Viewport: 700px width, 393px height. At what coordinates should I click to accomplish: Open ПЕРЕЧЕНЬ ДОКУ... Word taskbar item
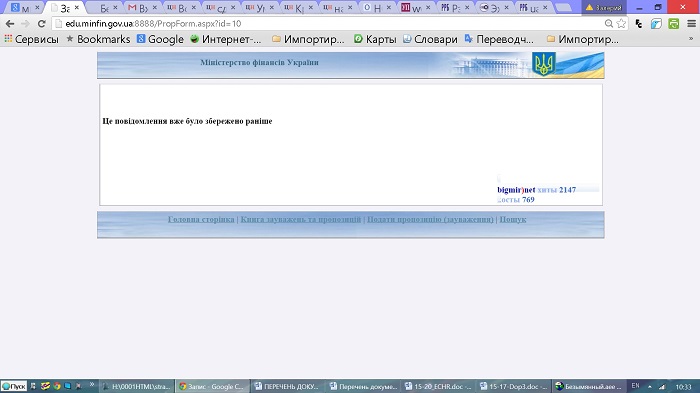coord(287,386)
